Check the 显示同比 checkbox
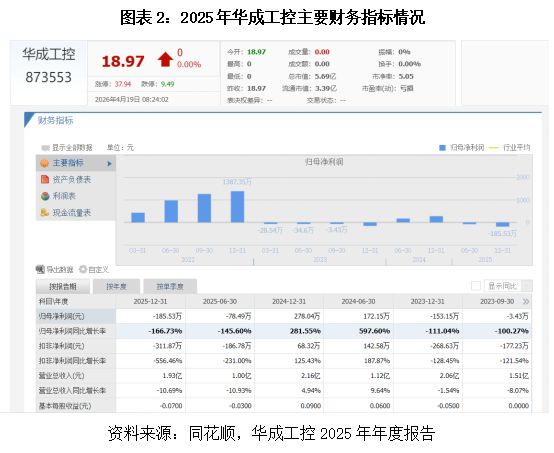 click(476, 286)
